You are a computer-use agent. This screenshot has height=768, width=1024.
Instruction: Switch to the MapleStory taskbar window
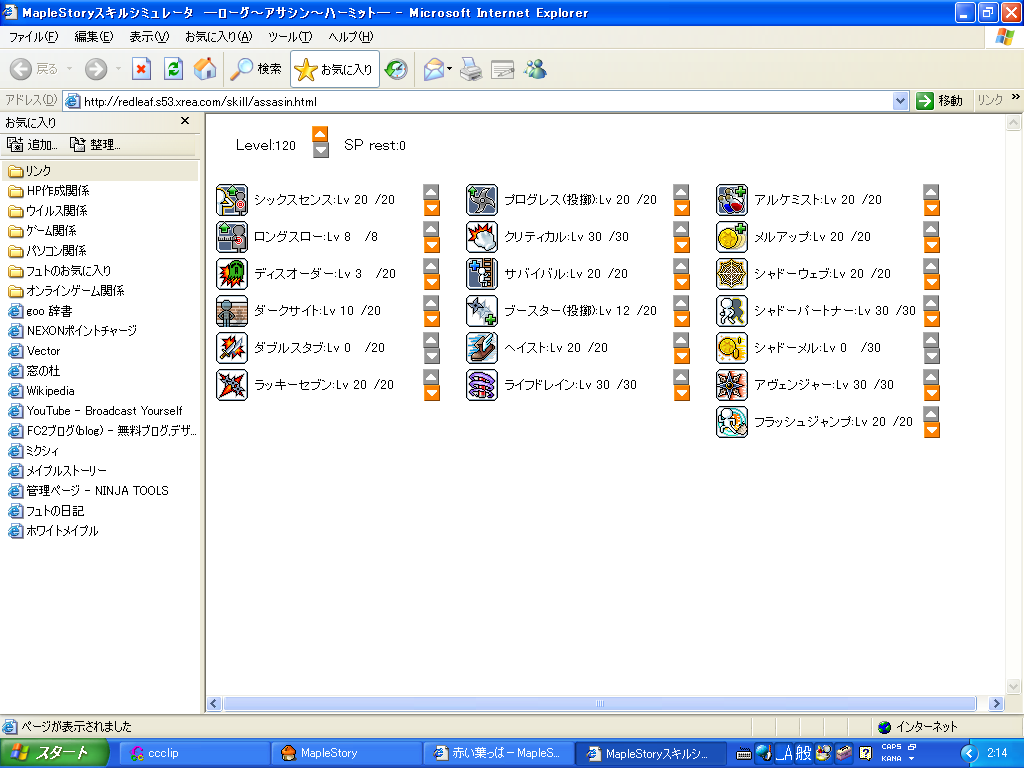pos(346,753)
